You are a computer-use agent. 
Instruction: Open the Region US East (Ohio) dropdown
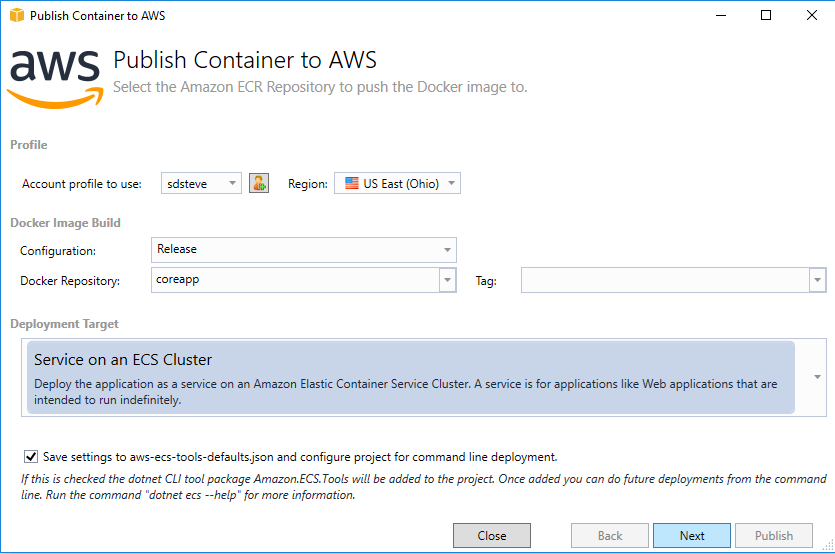pyautogui.click(x=397, y=183)
